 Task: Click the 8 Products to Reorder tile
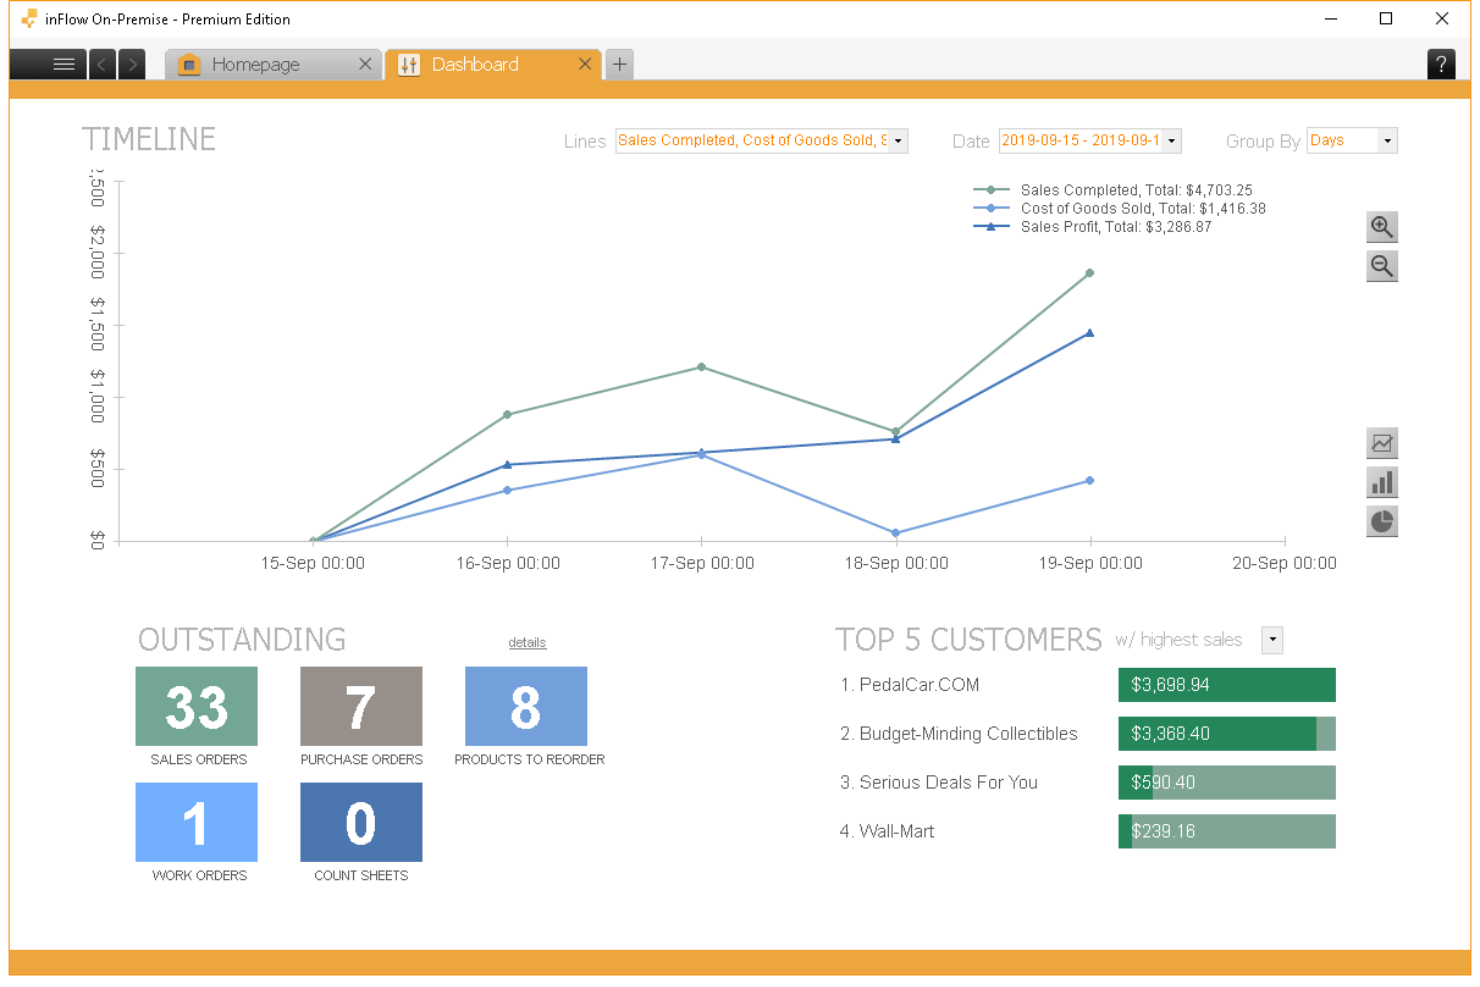pyautogui.click(x=526, y=706)
